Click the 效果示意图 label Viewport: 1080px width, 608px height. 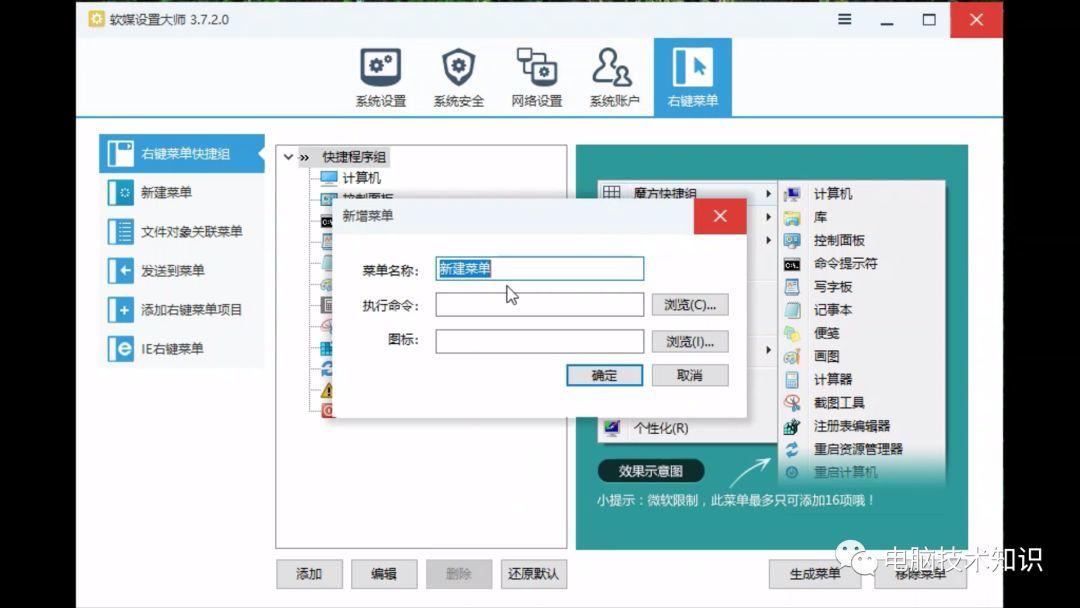(651, 471)
